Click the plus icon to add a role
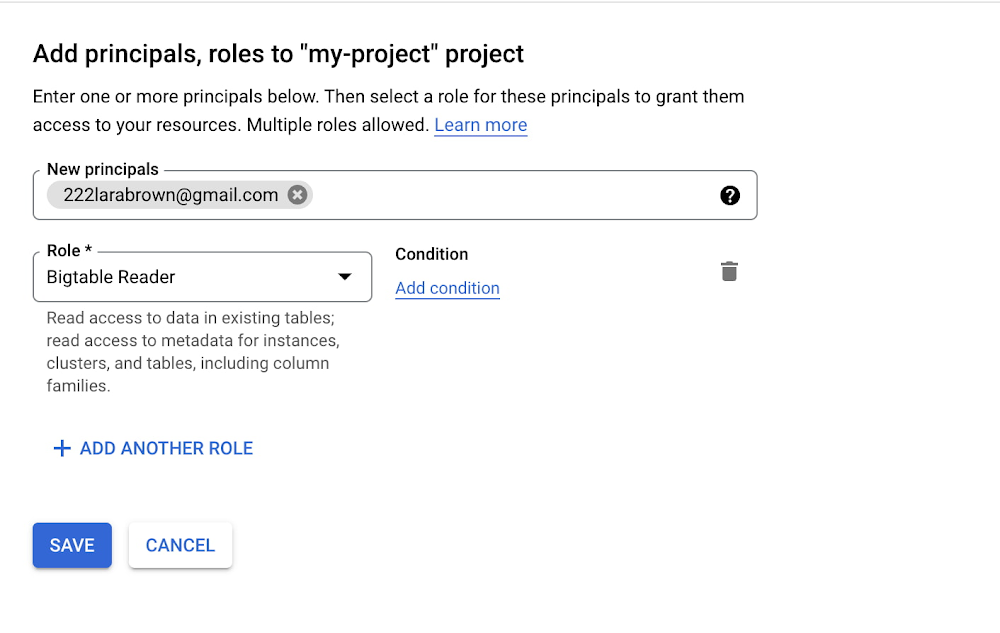Viewport: 1000px width, 633px height. click(x=62, y=448)
